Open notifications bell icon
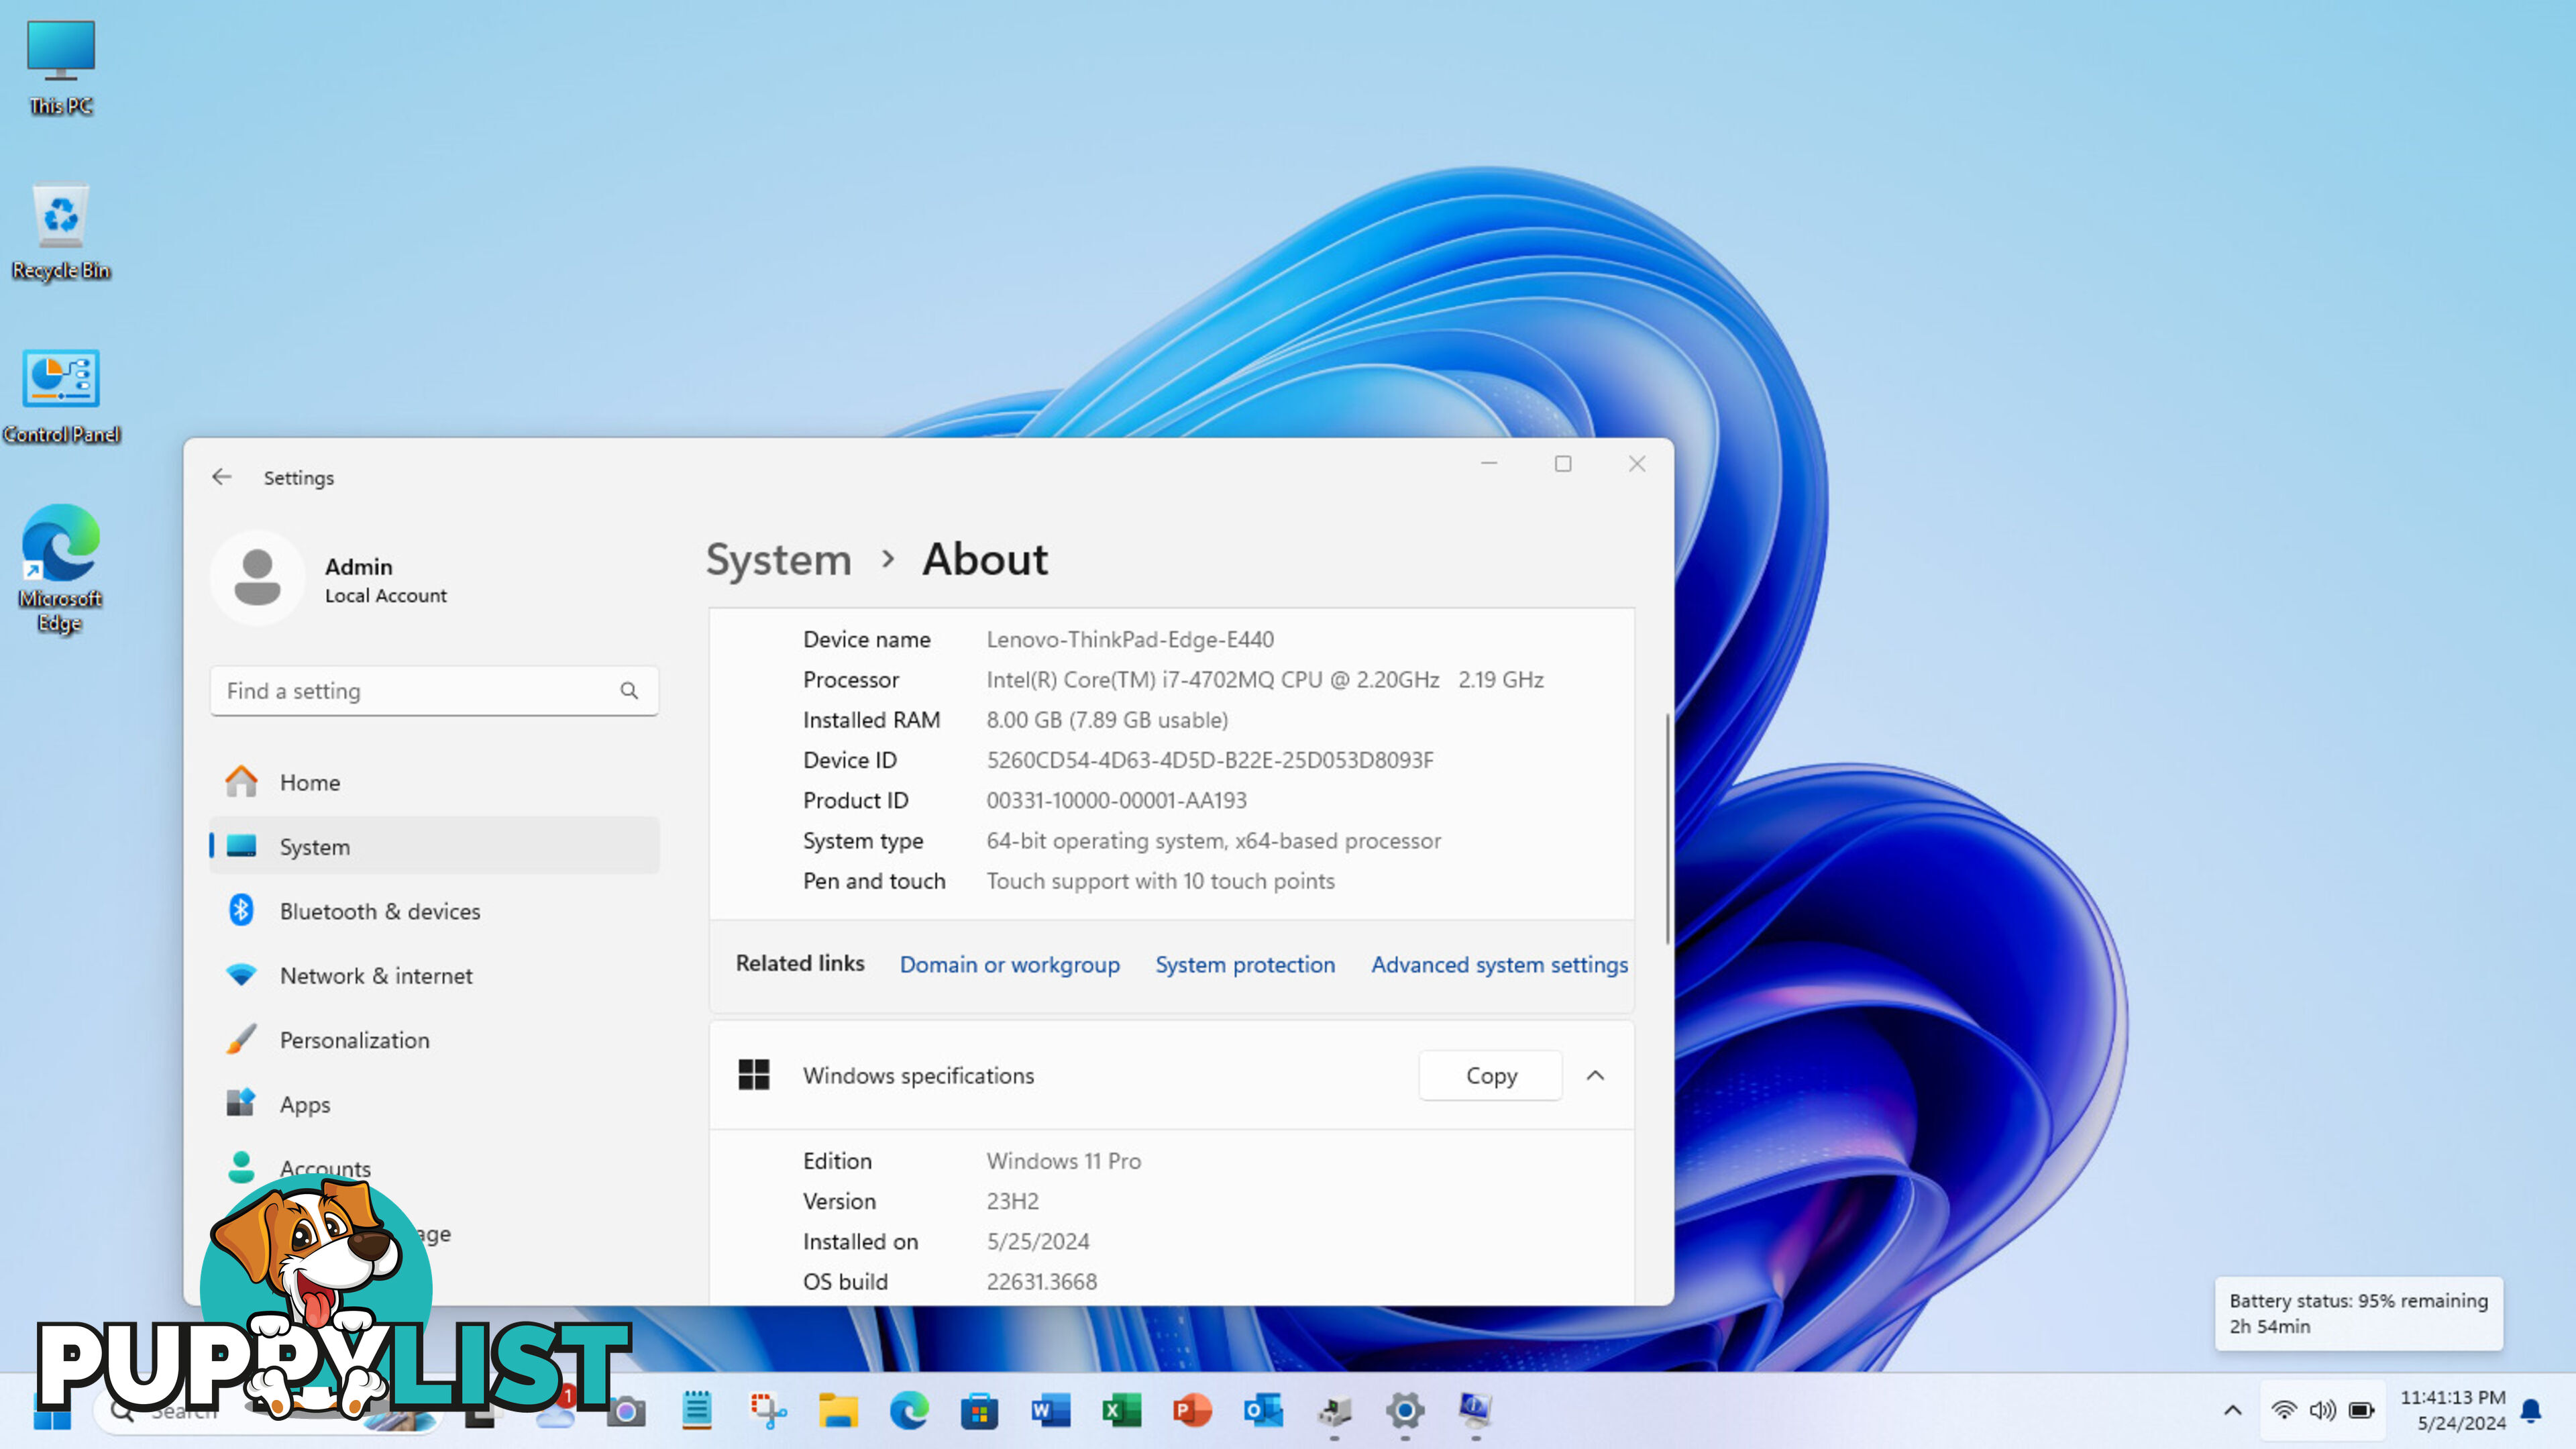 tap(2531, 1411)
